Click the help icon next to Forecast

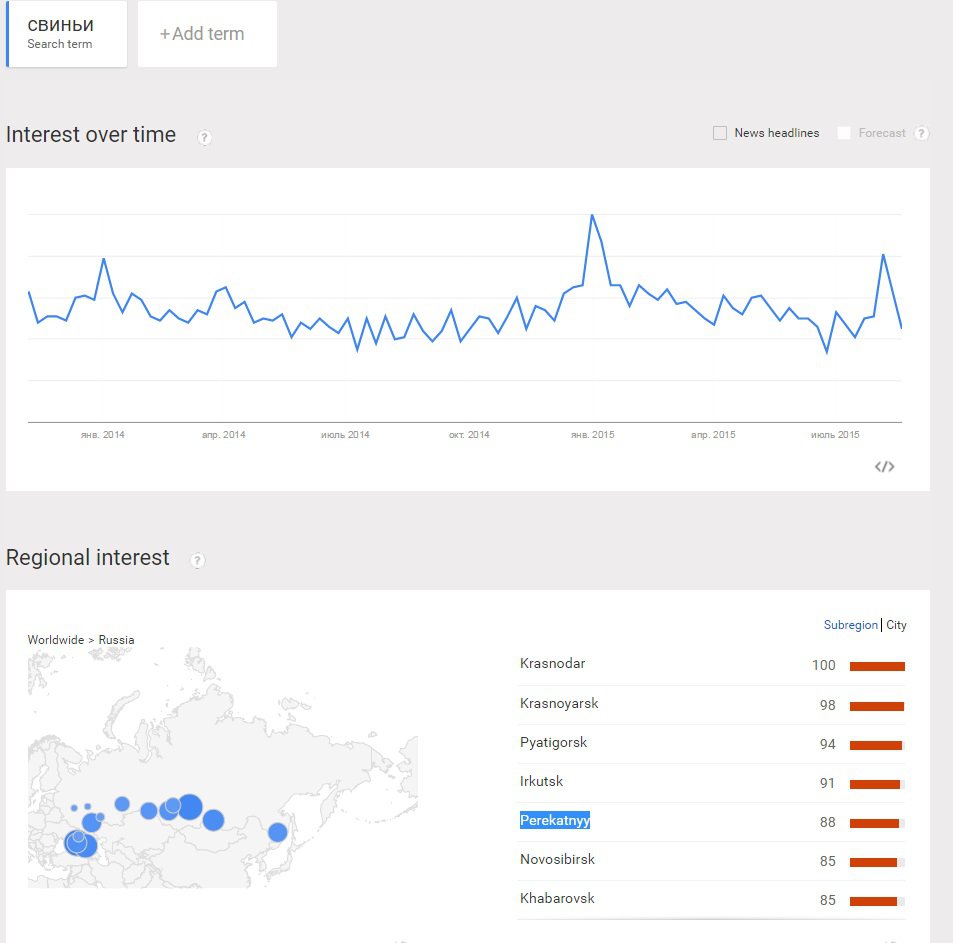click(922, 133)
